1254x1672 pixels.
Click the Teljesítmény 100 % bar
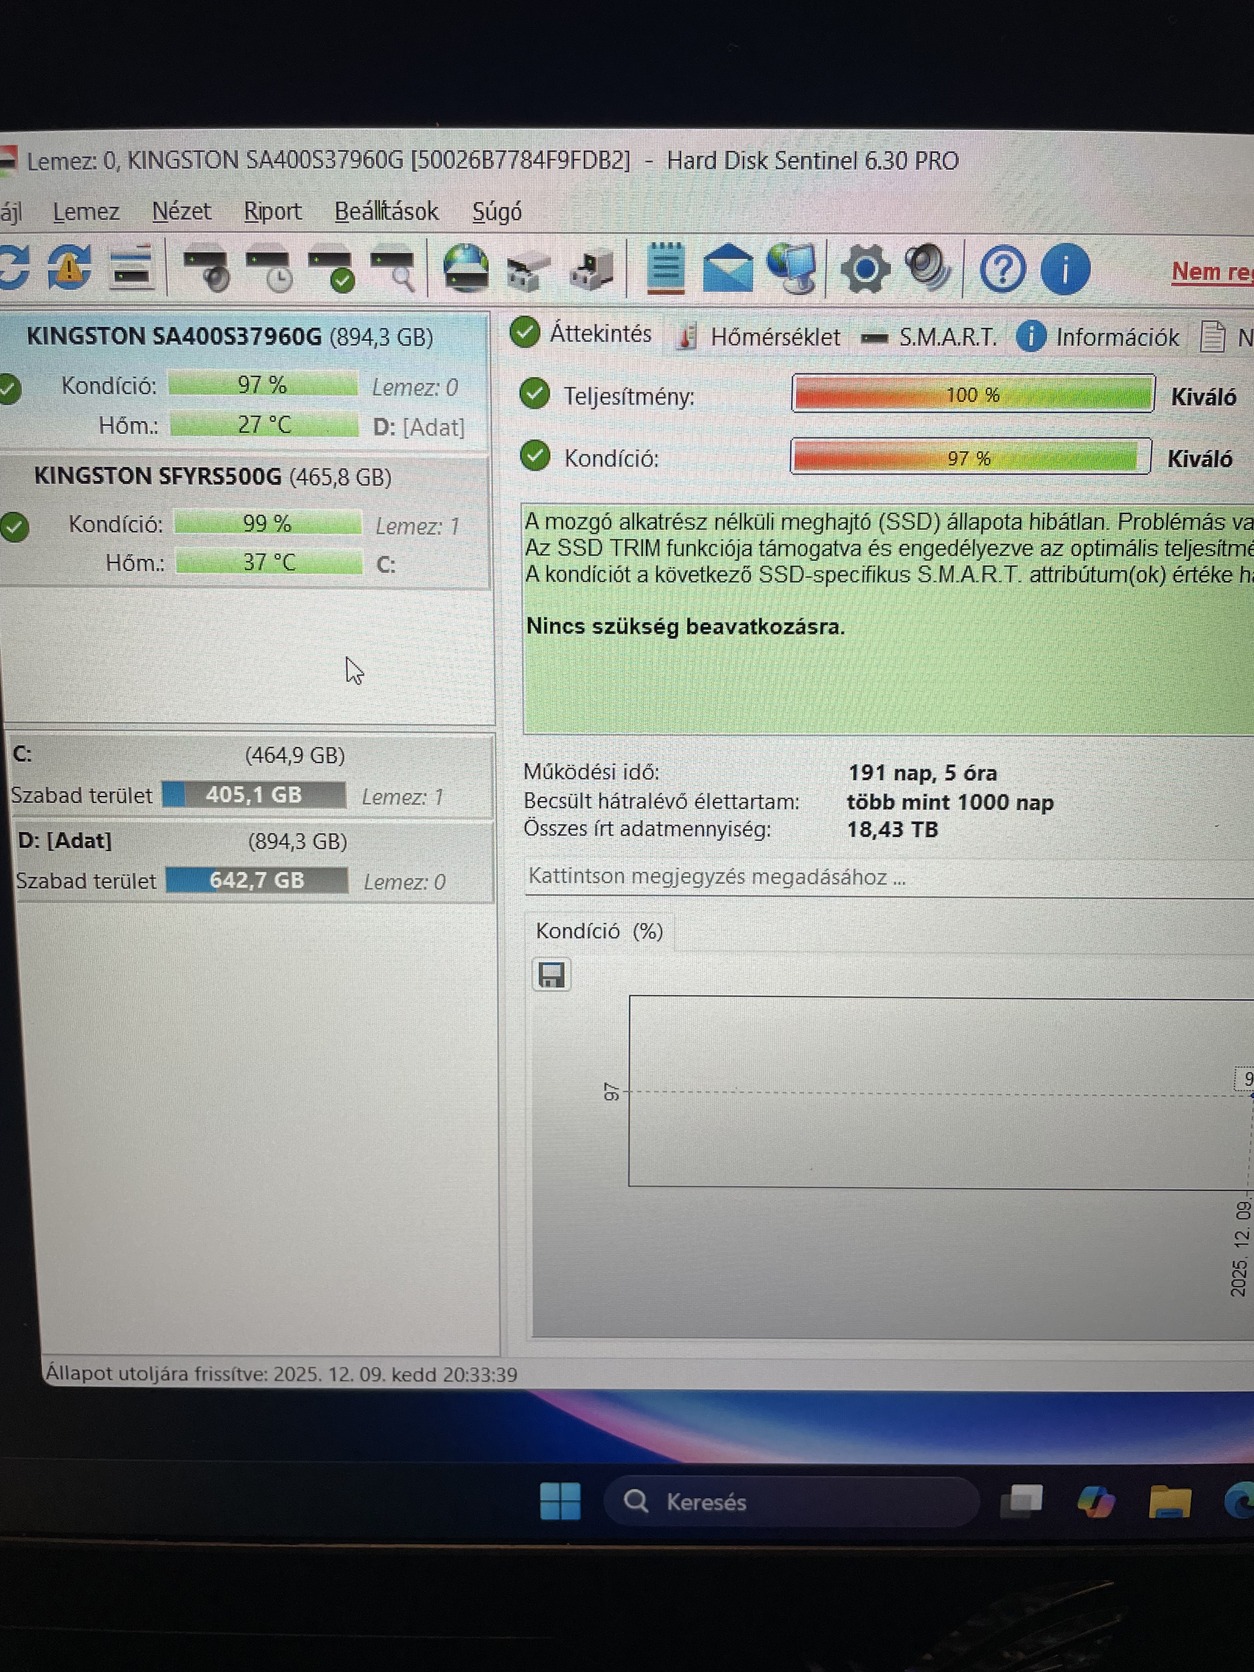pos(973,394)
